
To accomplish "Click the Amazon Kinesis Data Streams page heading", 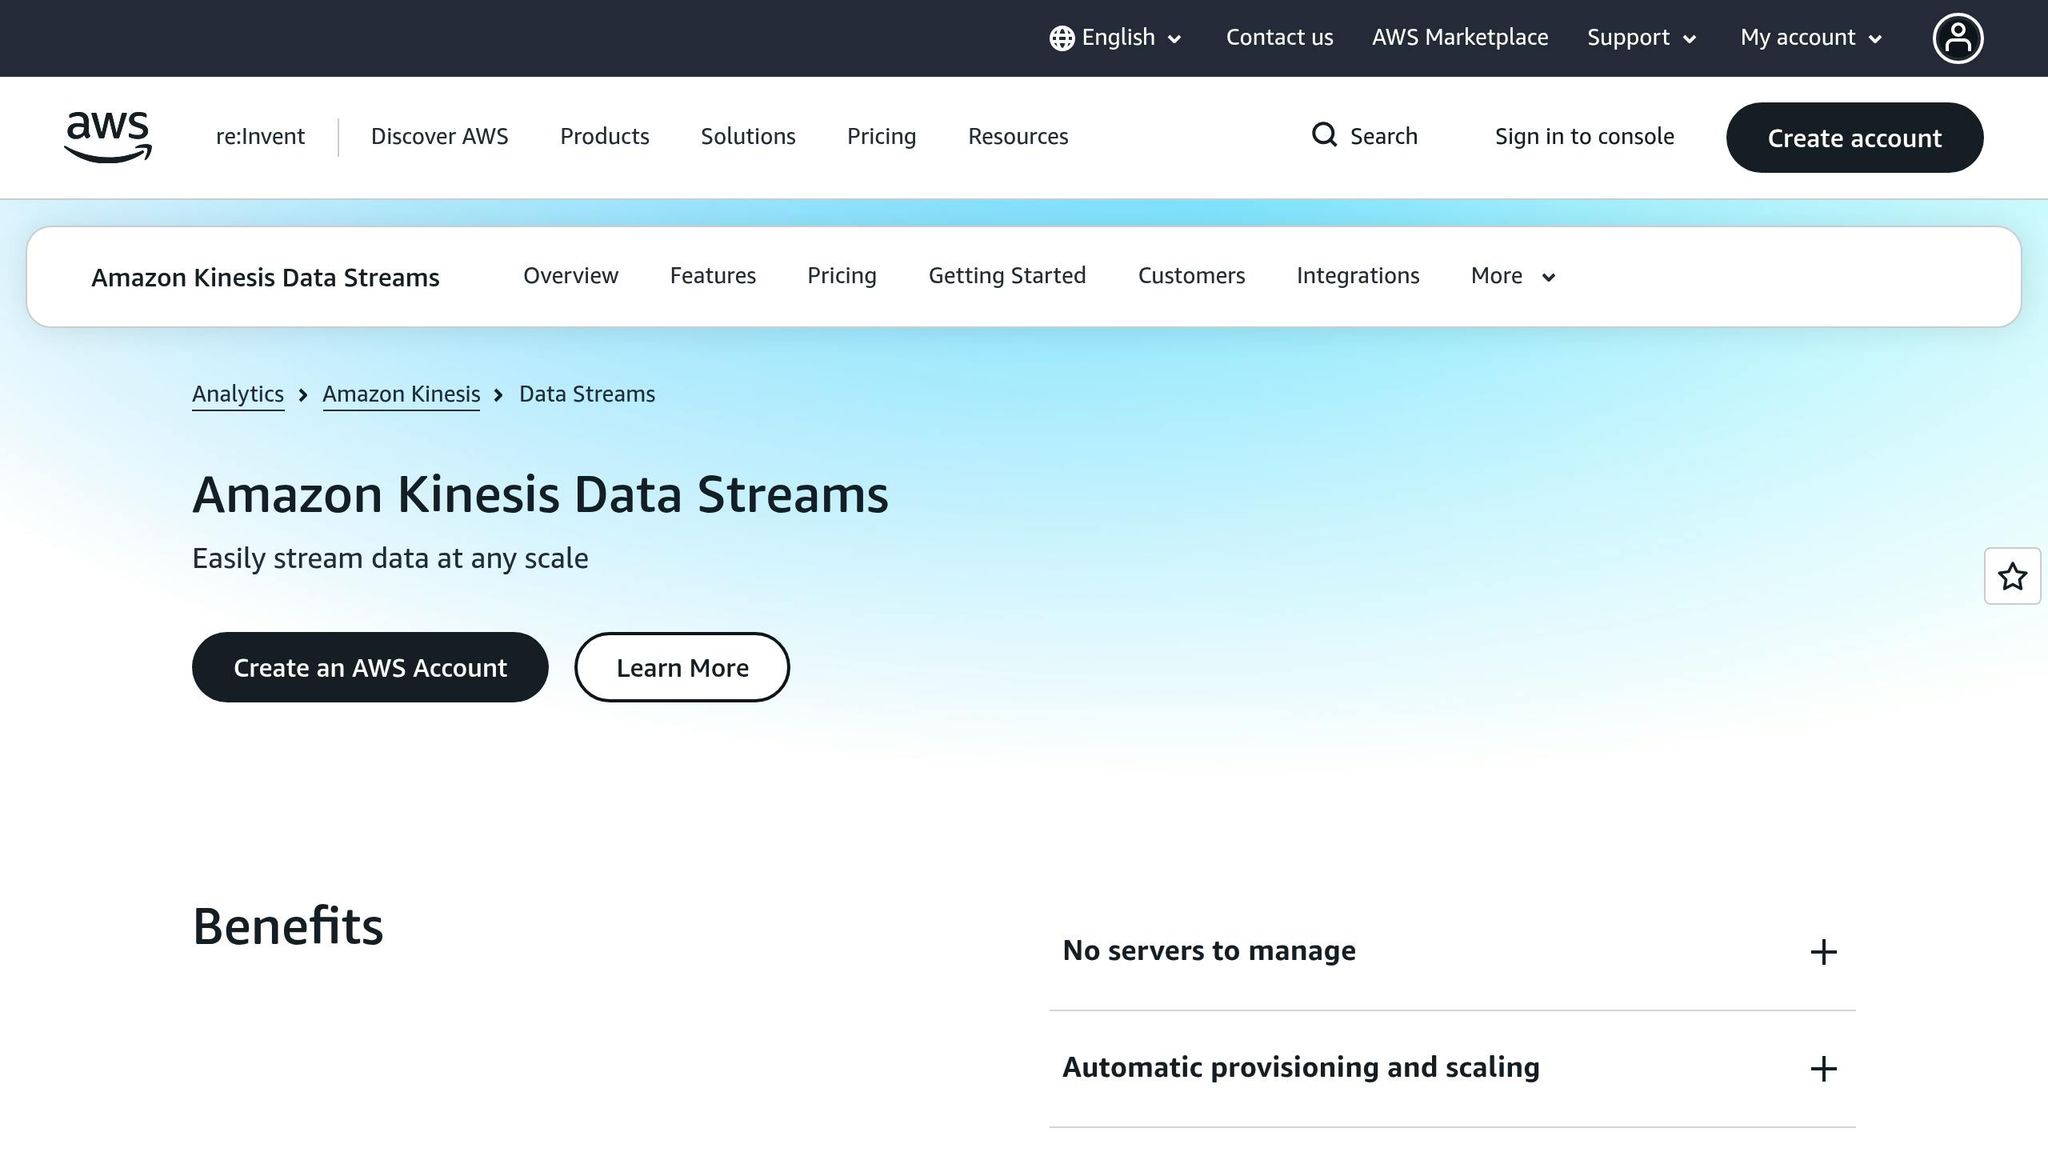I will 540,494.
